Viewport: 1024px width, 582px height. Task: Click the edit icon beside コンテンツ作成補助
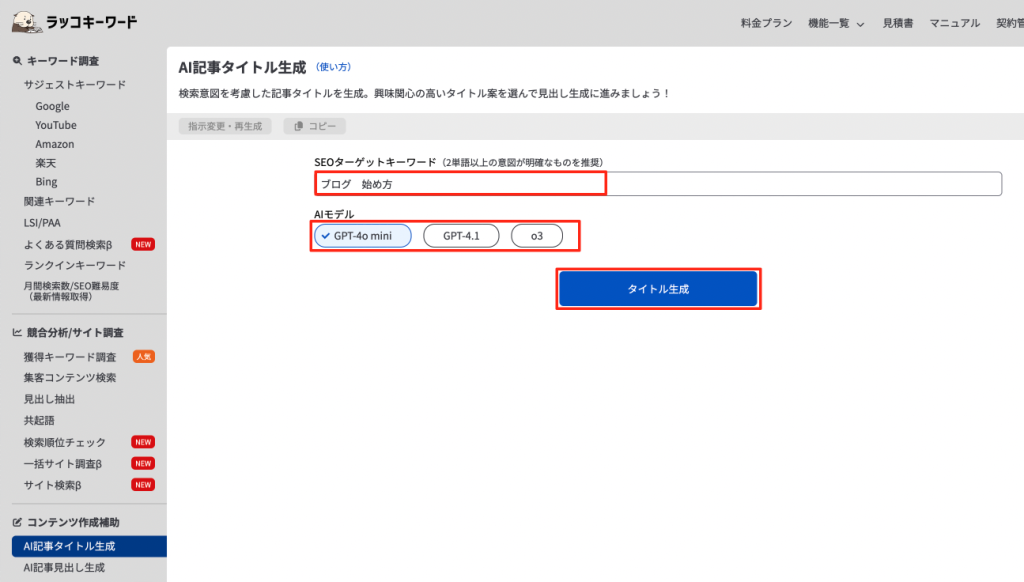pos(17,522)
